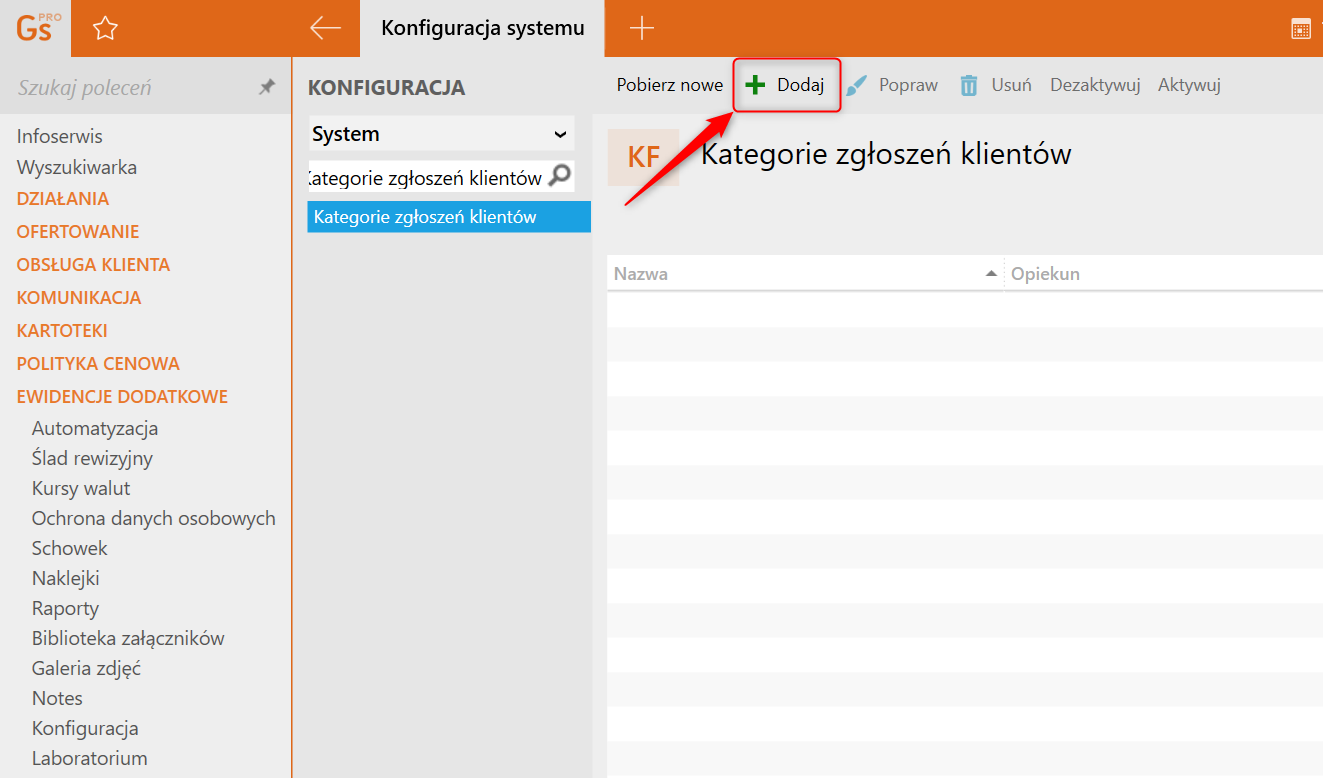The height and width of the screenshot is (778, 1323).
Task: Click the KF category badge
Action: 643,157
